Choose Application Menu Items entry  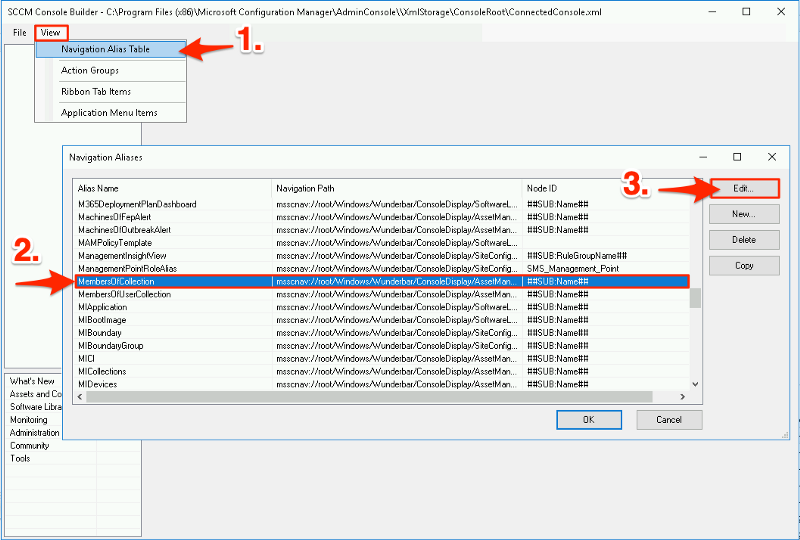coord(111,113)
